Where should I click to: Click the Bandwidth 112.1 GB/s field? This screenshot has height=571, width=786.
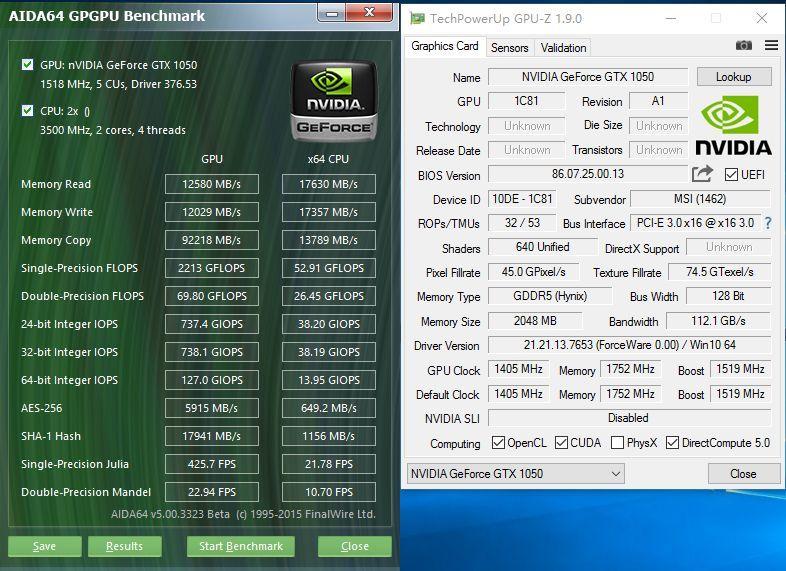tap(718, 321)
